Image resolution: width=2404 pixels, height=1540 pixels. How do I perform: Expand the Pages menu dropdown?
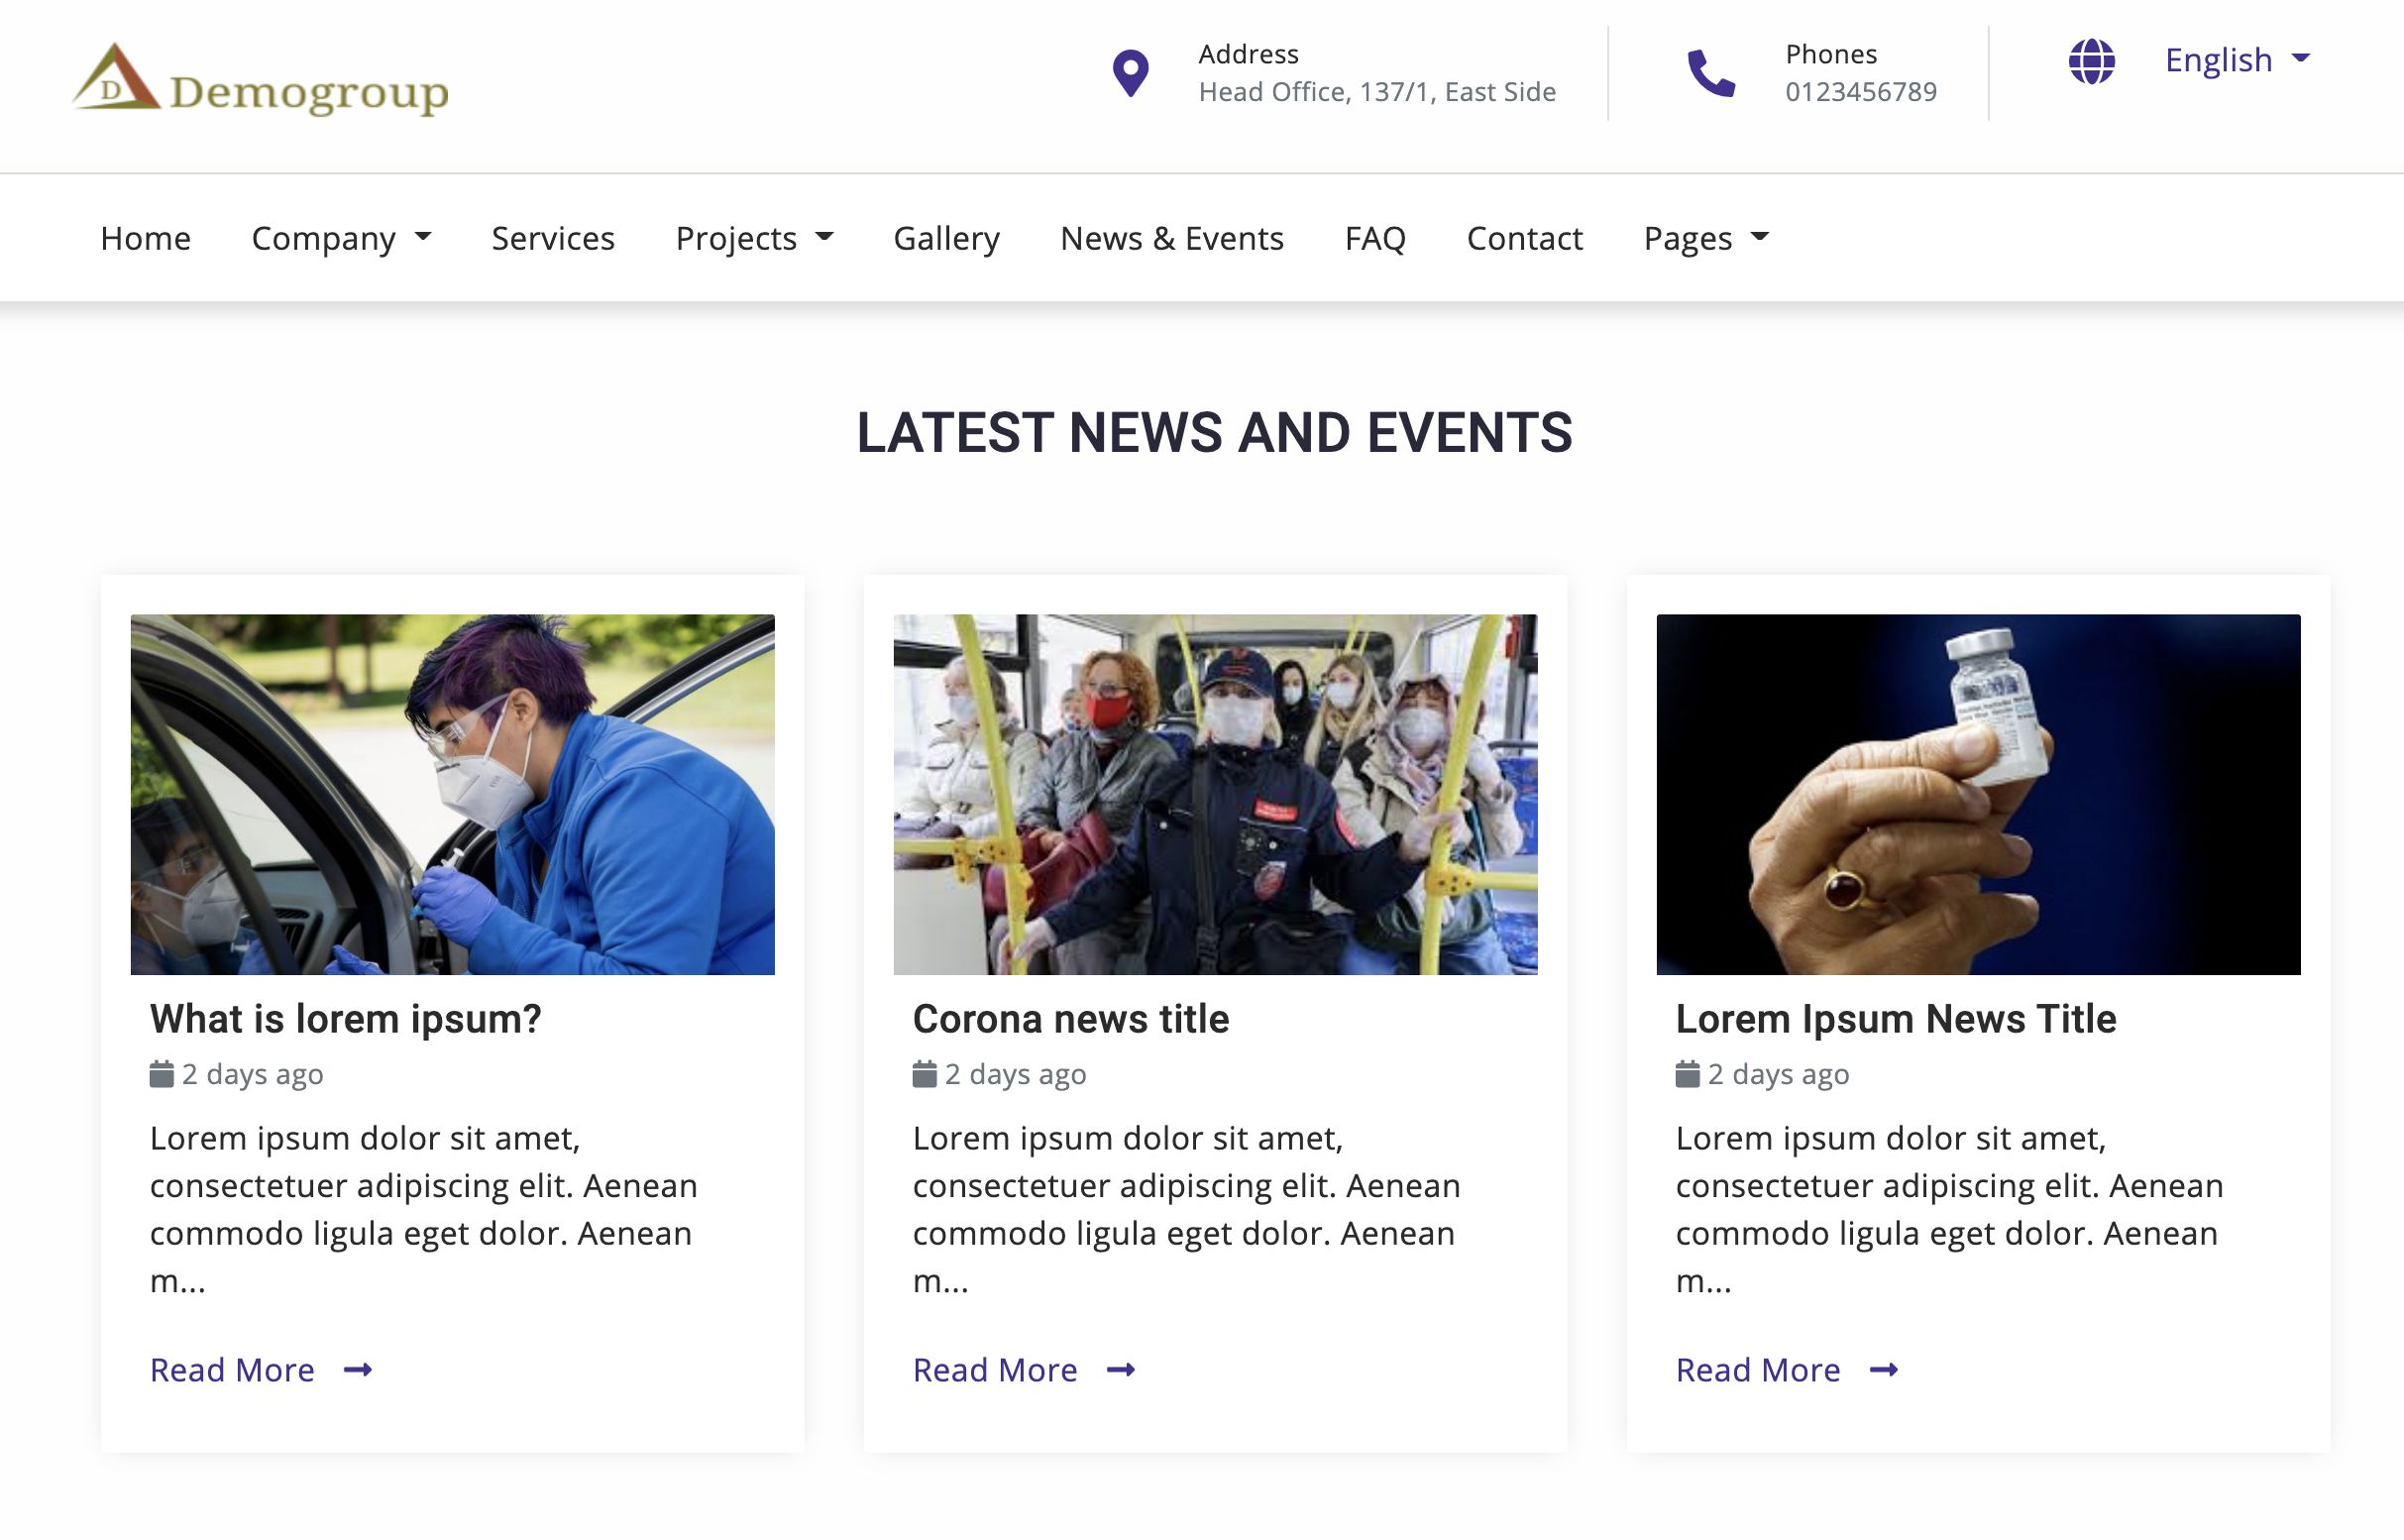point(1706,238)
